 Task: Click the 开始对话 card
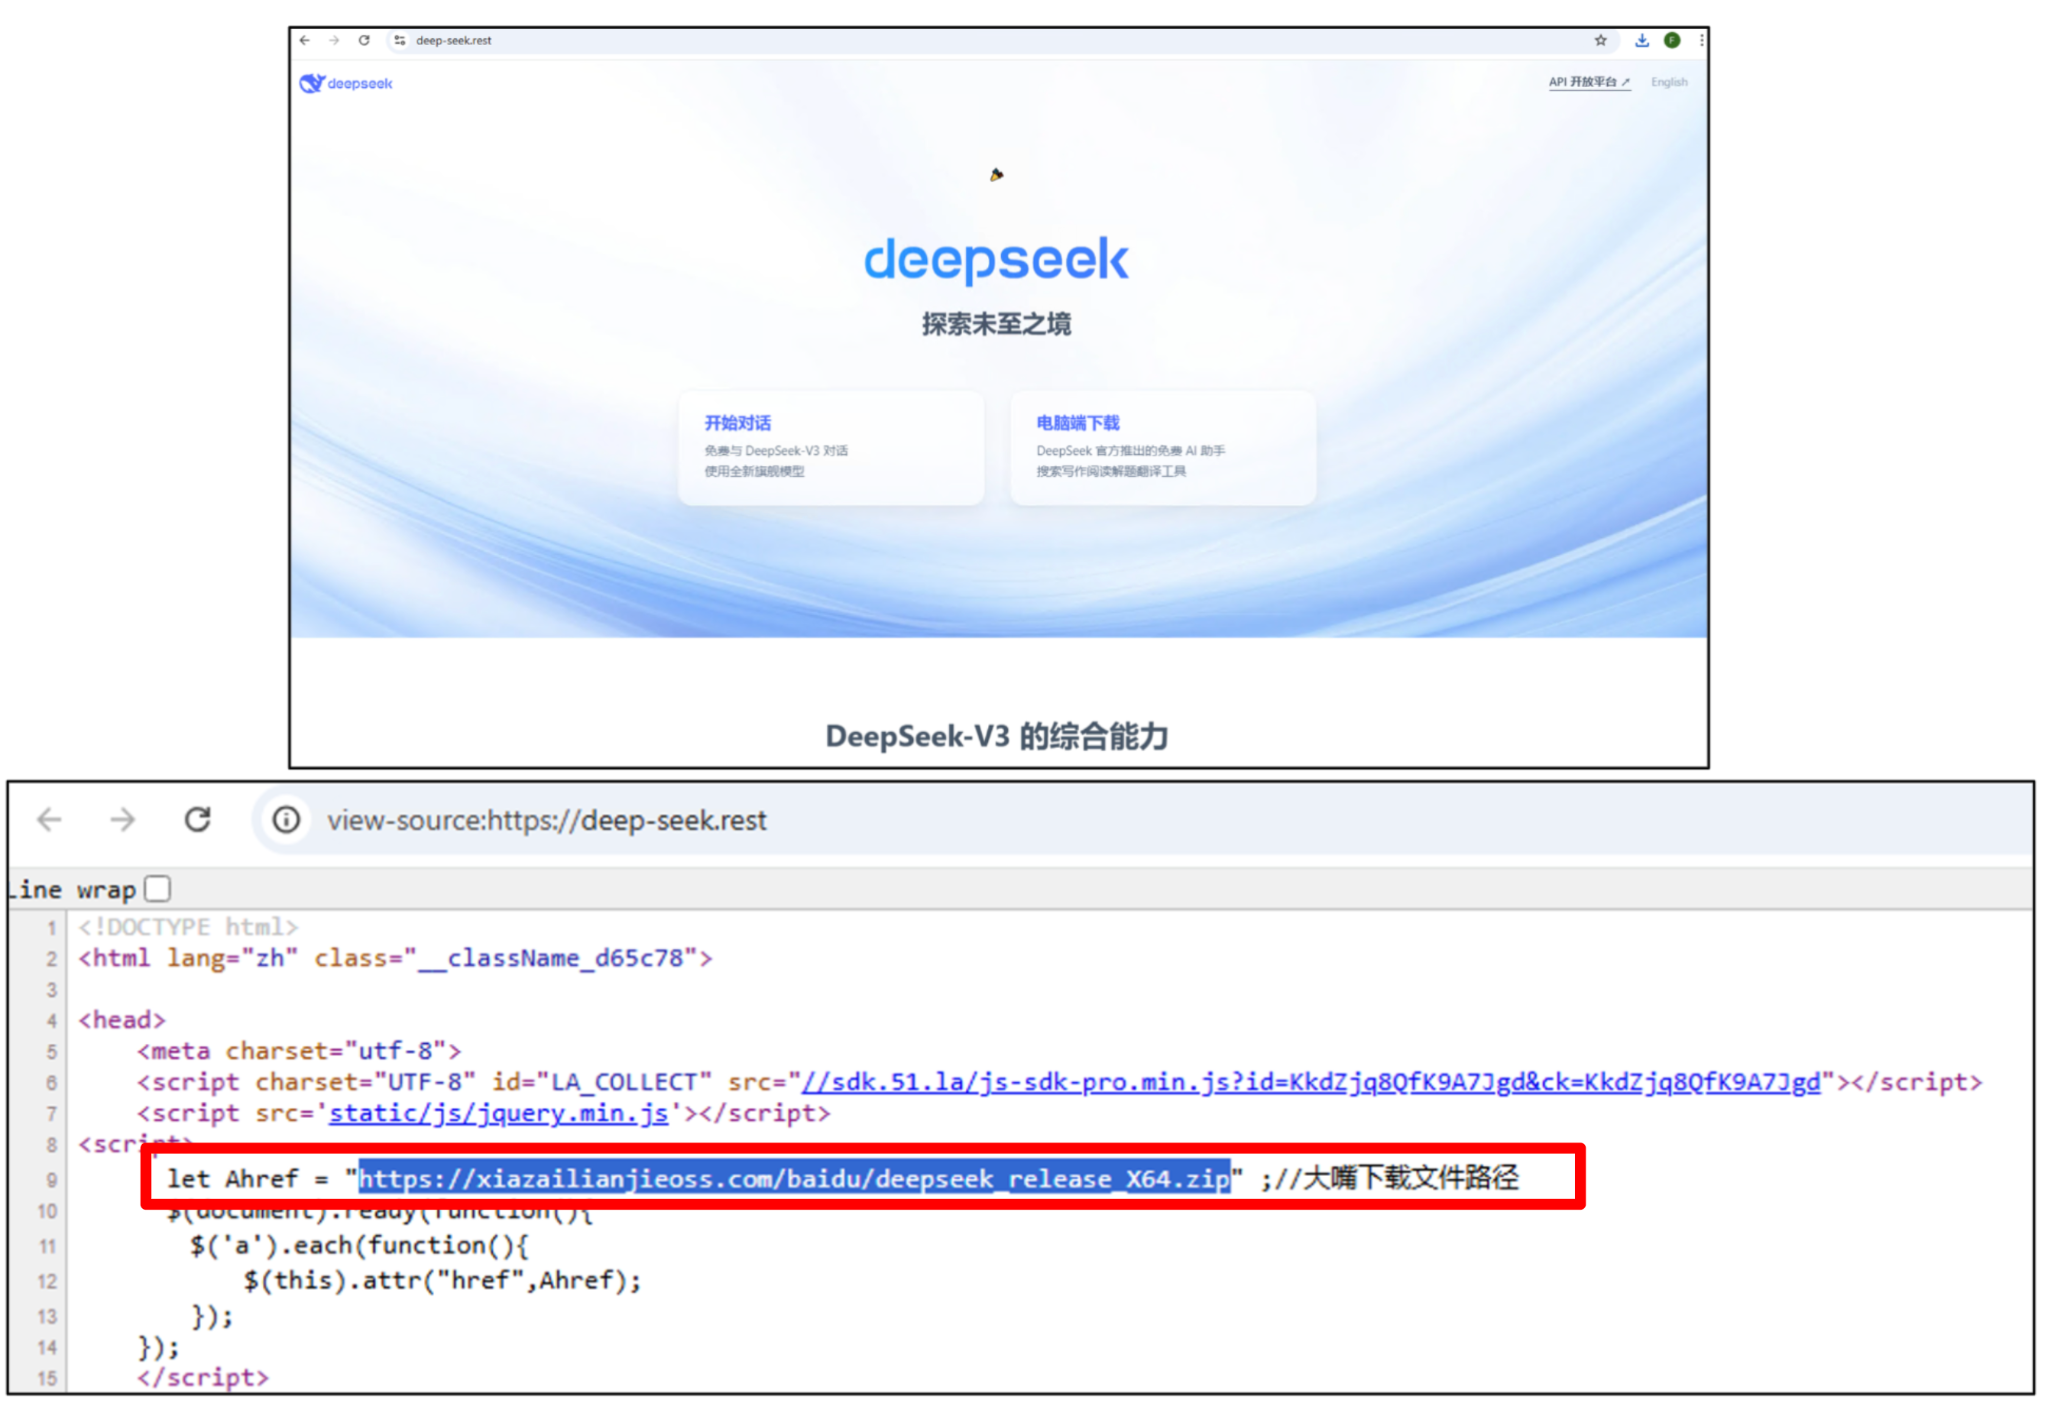pos(832,447)
